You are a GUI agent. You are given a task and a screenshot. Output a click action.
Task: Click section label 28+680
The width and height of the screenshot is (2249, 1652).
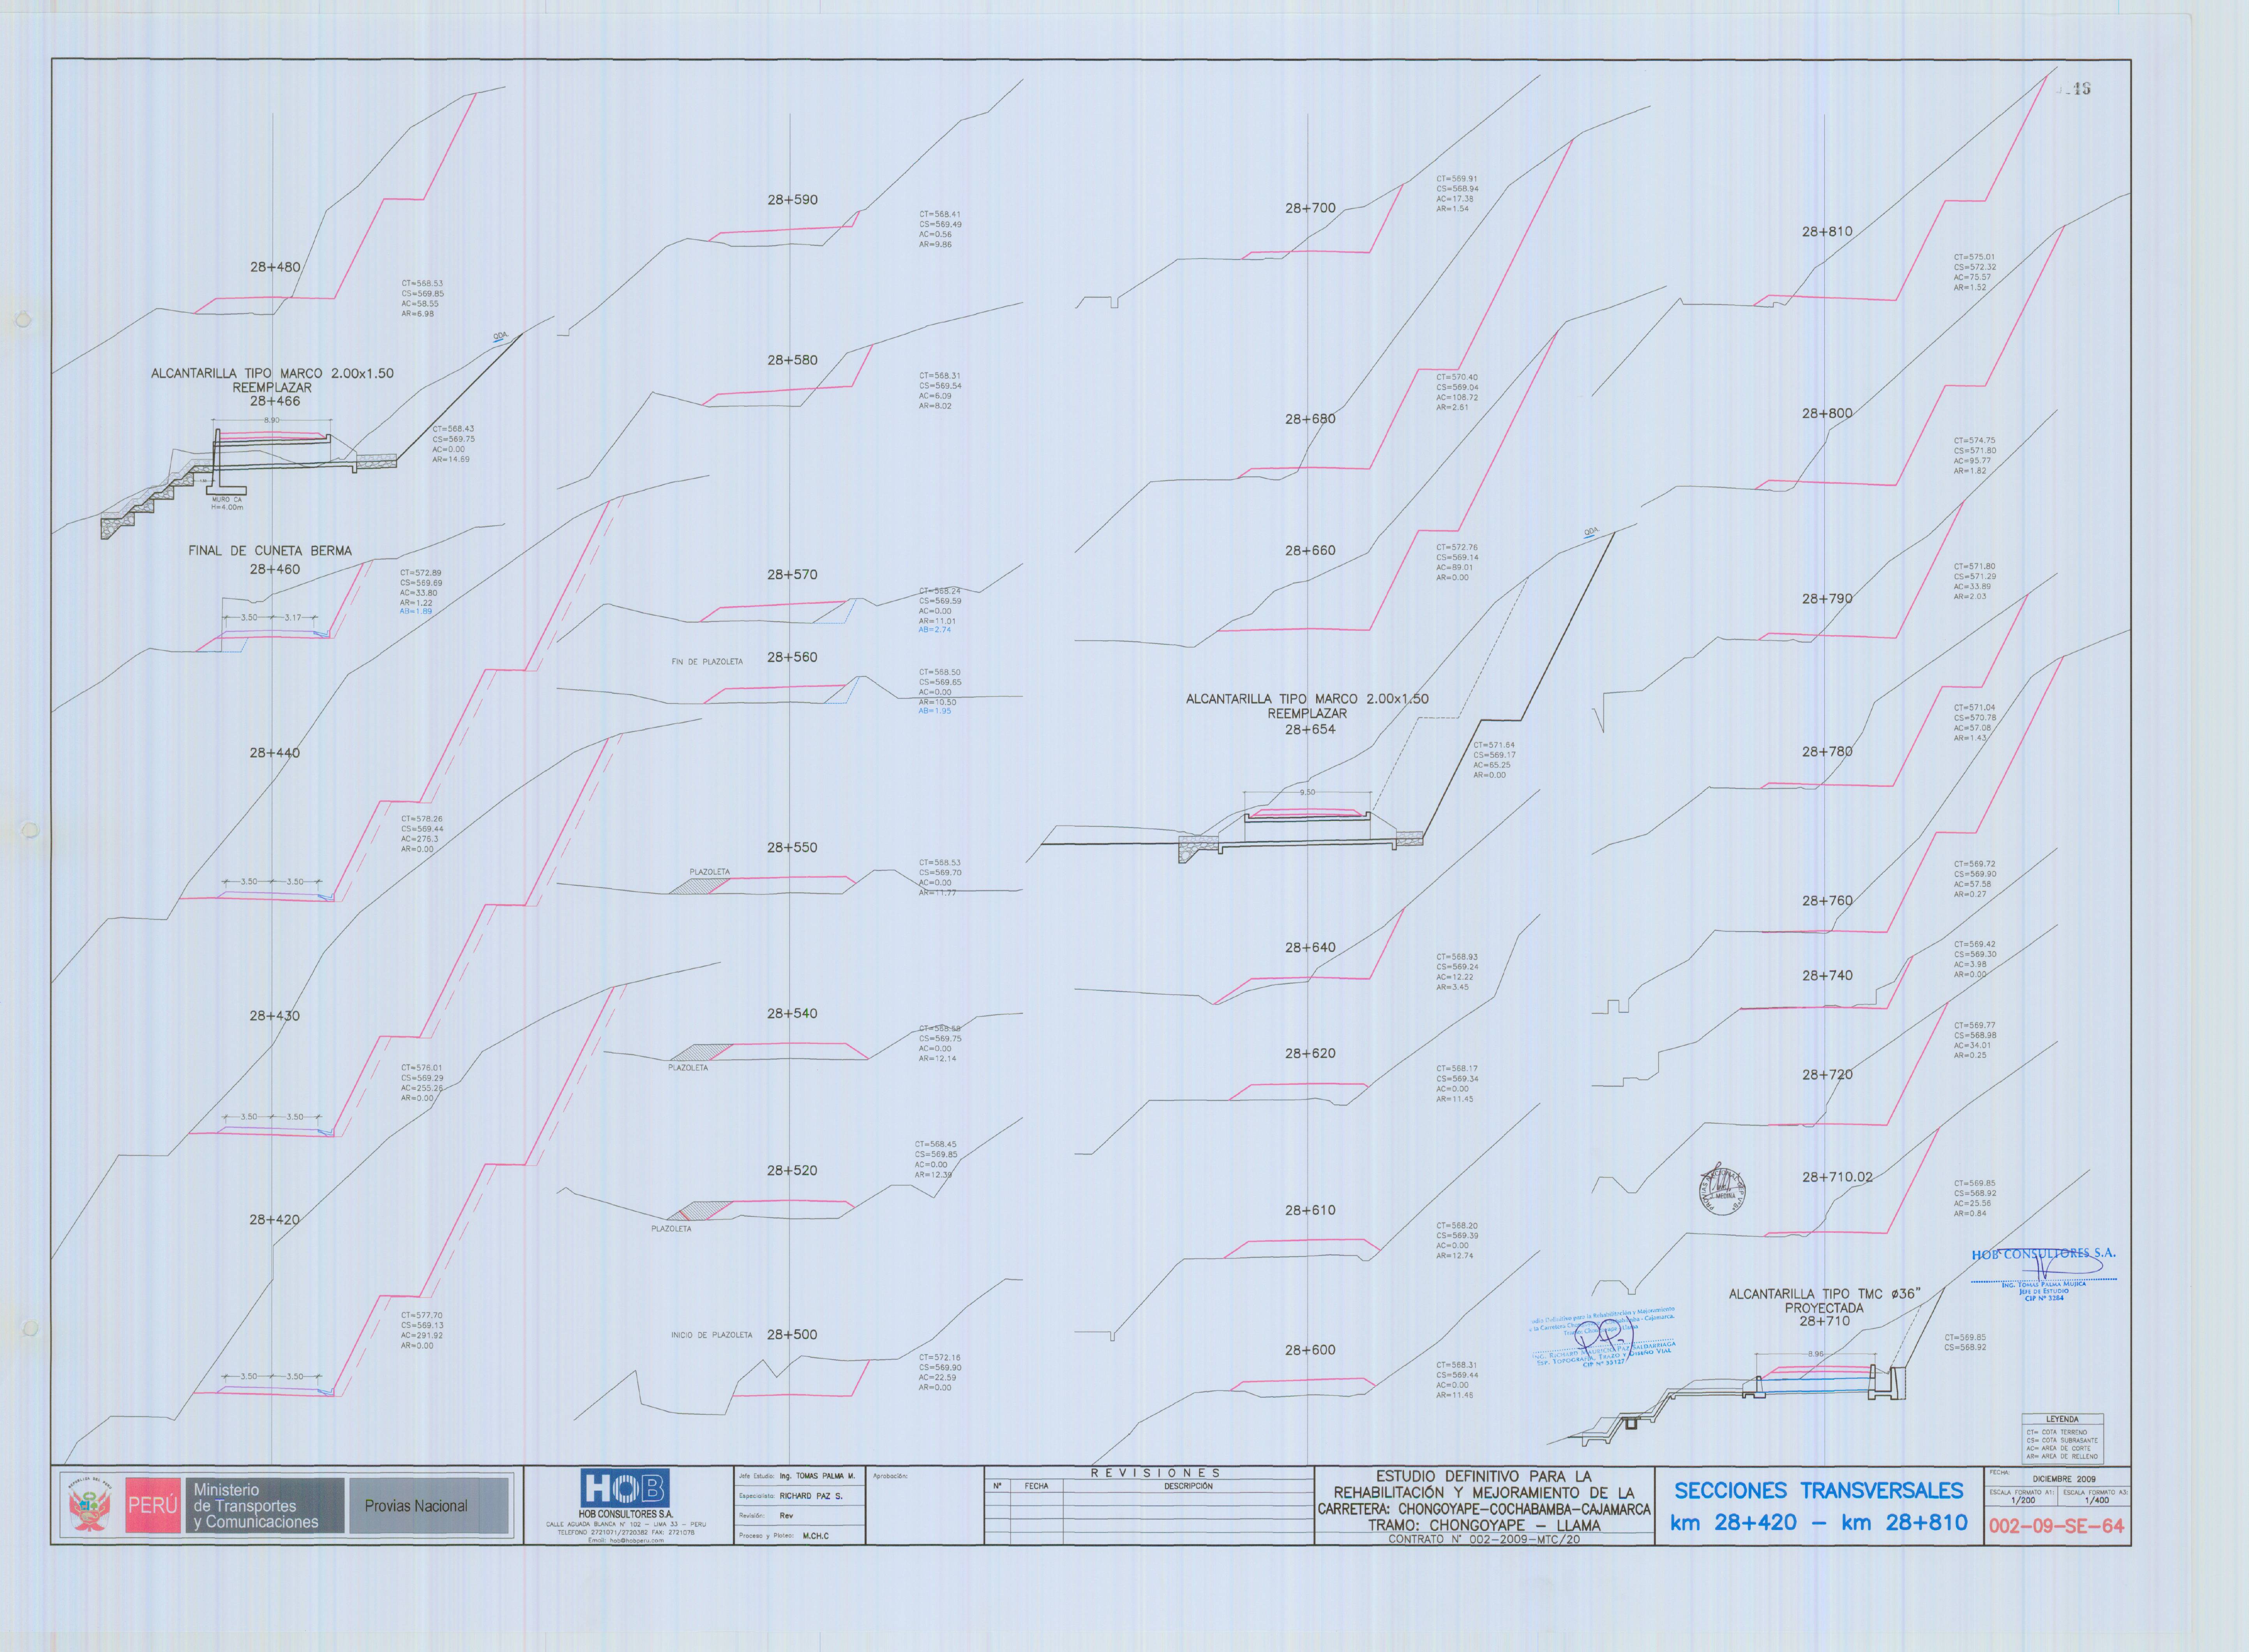pos(1310,419)
